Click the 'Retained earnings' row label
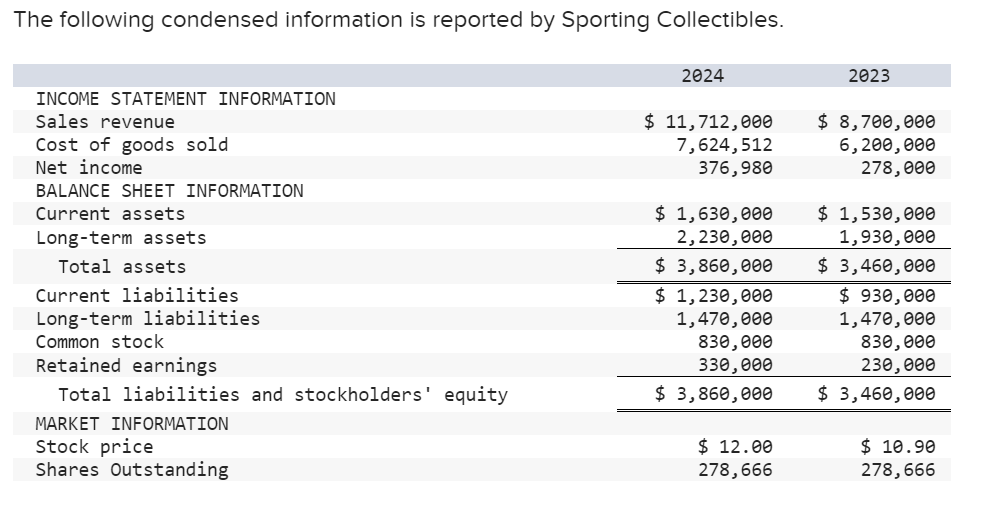Image resolution: width=994 pixels, height=514 pixels. (126, 366)
